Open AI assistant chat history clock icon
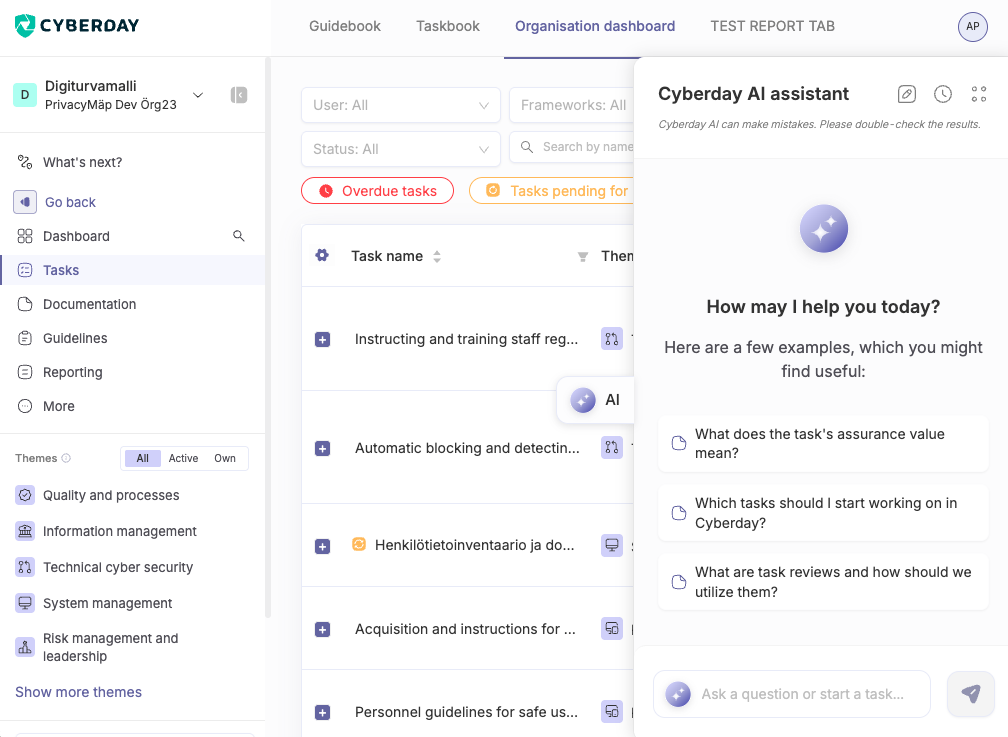1008x737 pixels. pyautogui.click(x=942, y=94)
